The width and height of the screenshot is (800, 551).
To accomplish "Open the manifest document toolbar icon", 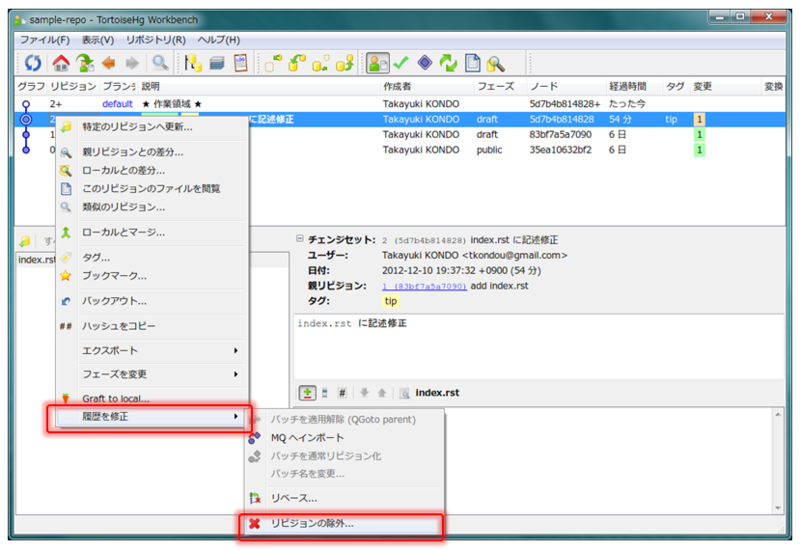I will pyautogui.click(x=472, y=63).
